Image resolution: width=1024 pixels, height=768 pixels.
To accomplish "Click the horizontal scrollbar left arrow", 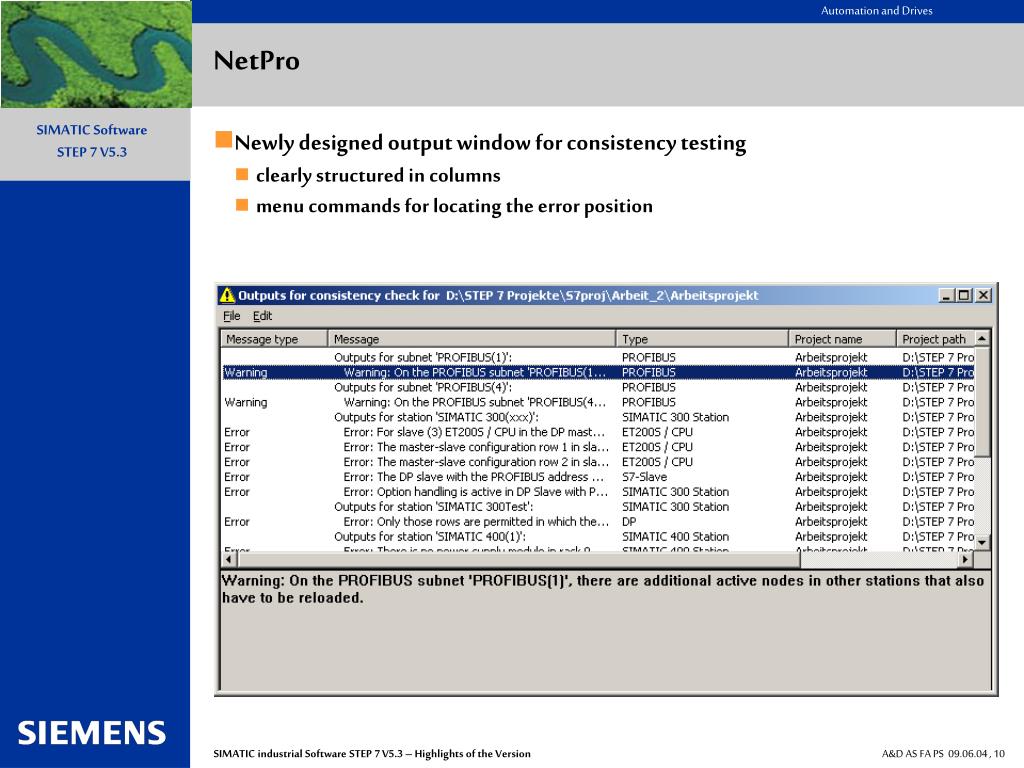I will coord(229,560).
